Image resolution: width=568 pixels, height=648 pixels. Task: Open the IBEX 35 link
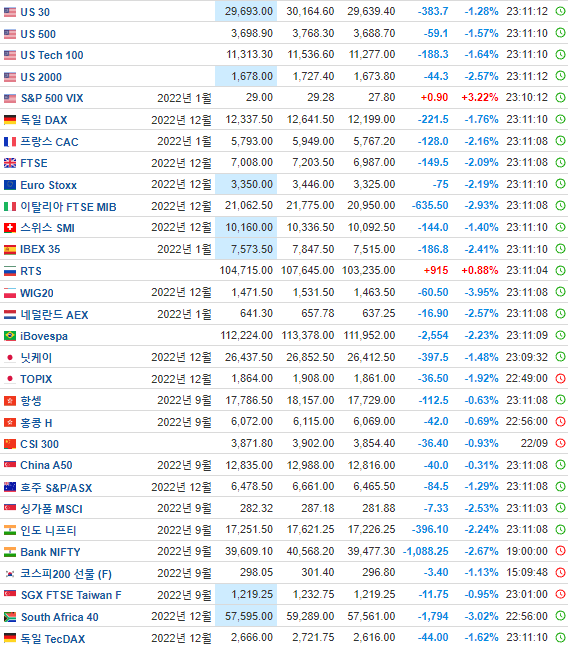40,249
